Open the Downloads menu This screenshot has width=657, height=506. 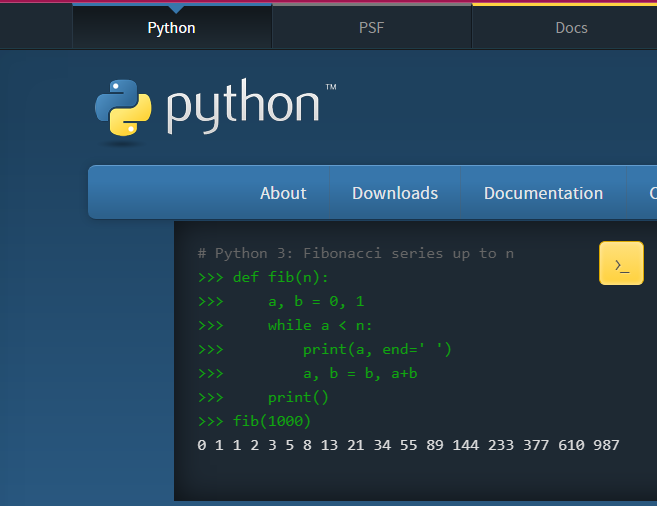coord(395,193)
